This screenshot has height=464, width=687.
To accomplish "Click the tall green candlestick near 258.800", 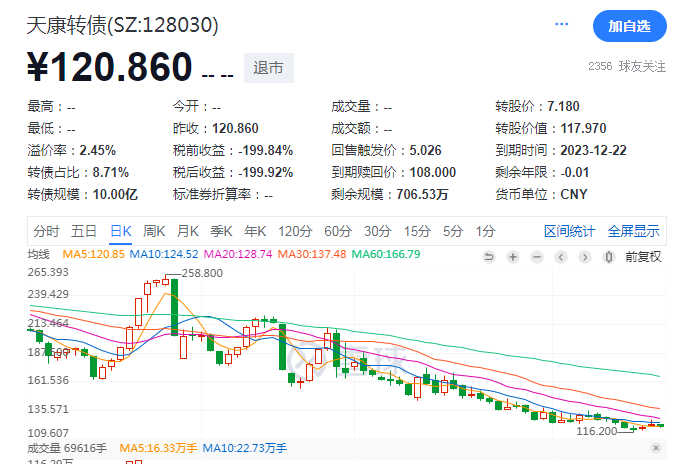I will [174, 307].
